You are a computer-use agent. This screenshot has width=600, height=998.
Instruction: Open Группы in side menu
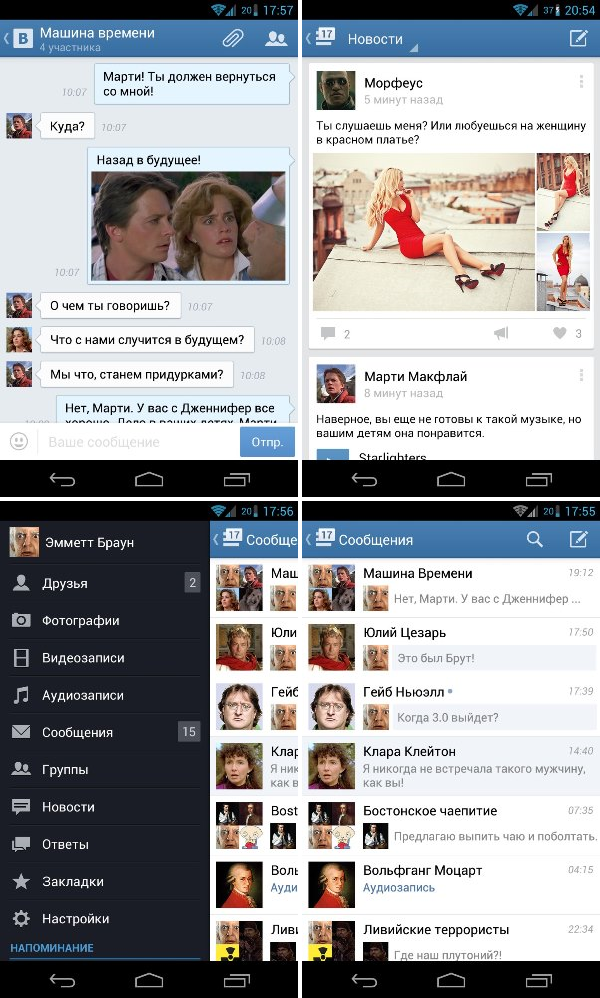pos(105,770)
